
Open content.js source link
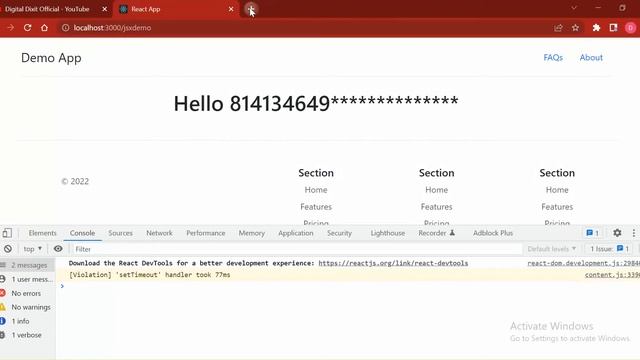click(x=612, y=275)
